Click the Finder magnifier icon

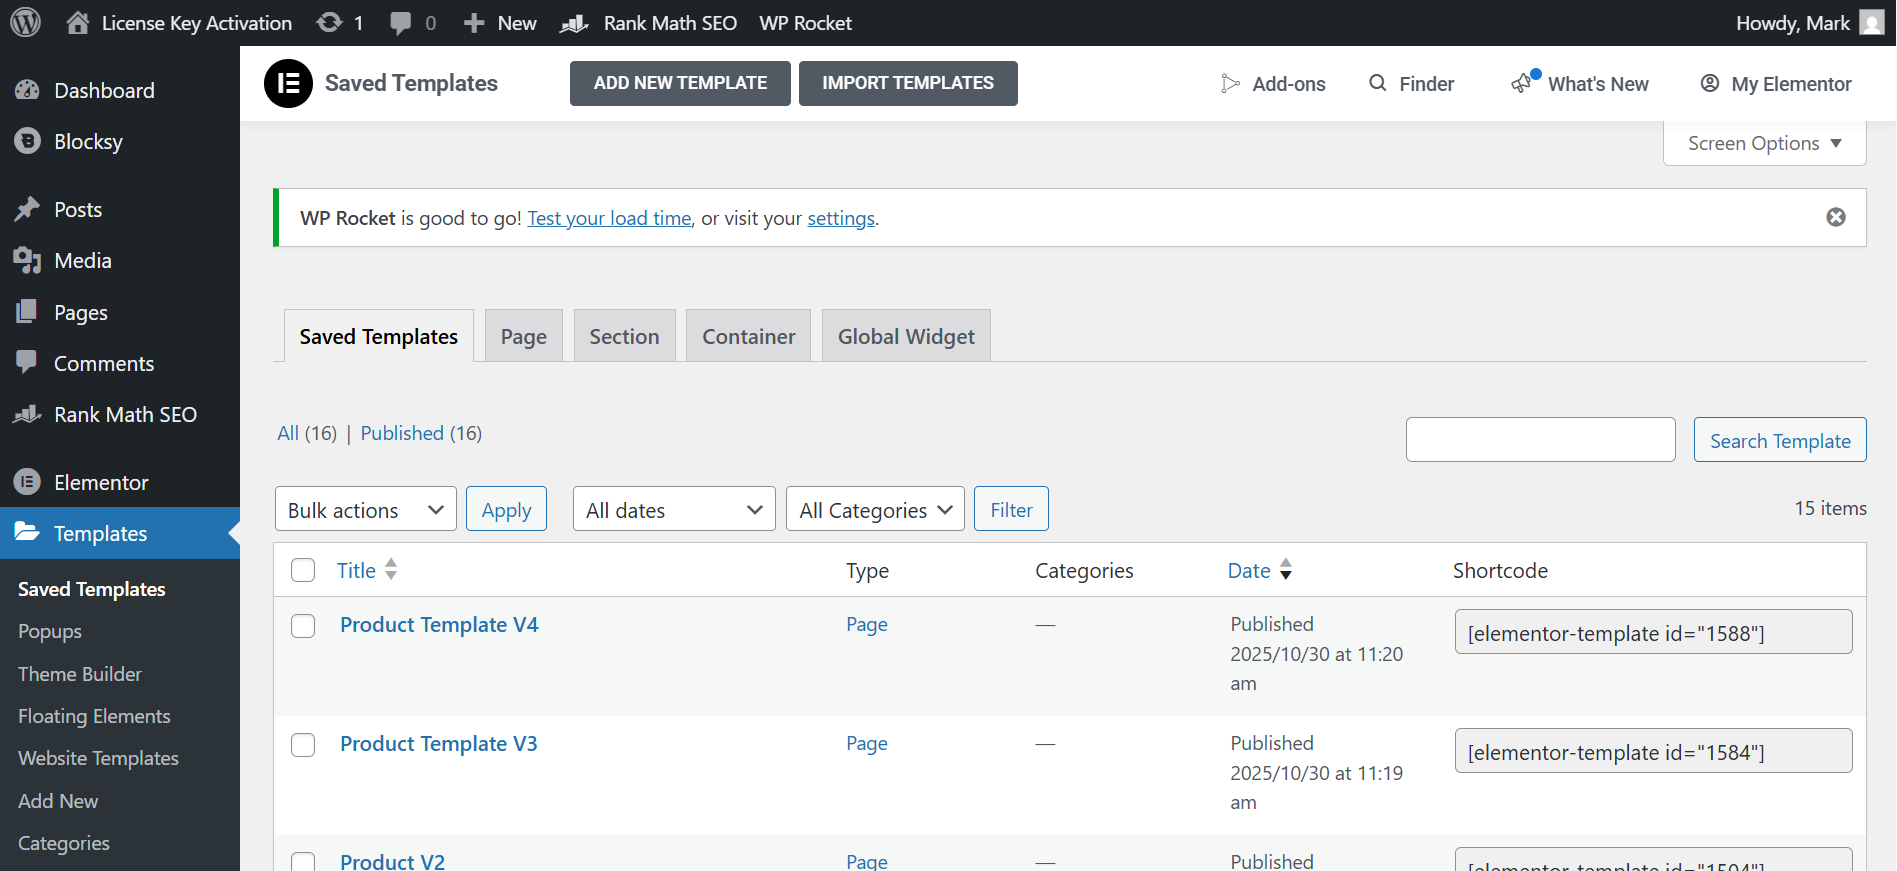(x=1378, y=83)
